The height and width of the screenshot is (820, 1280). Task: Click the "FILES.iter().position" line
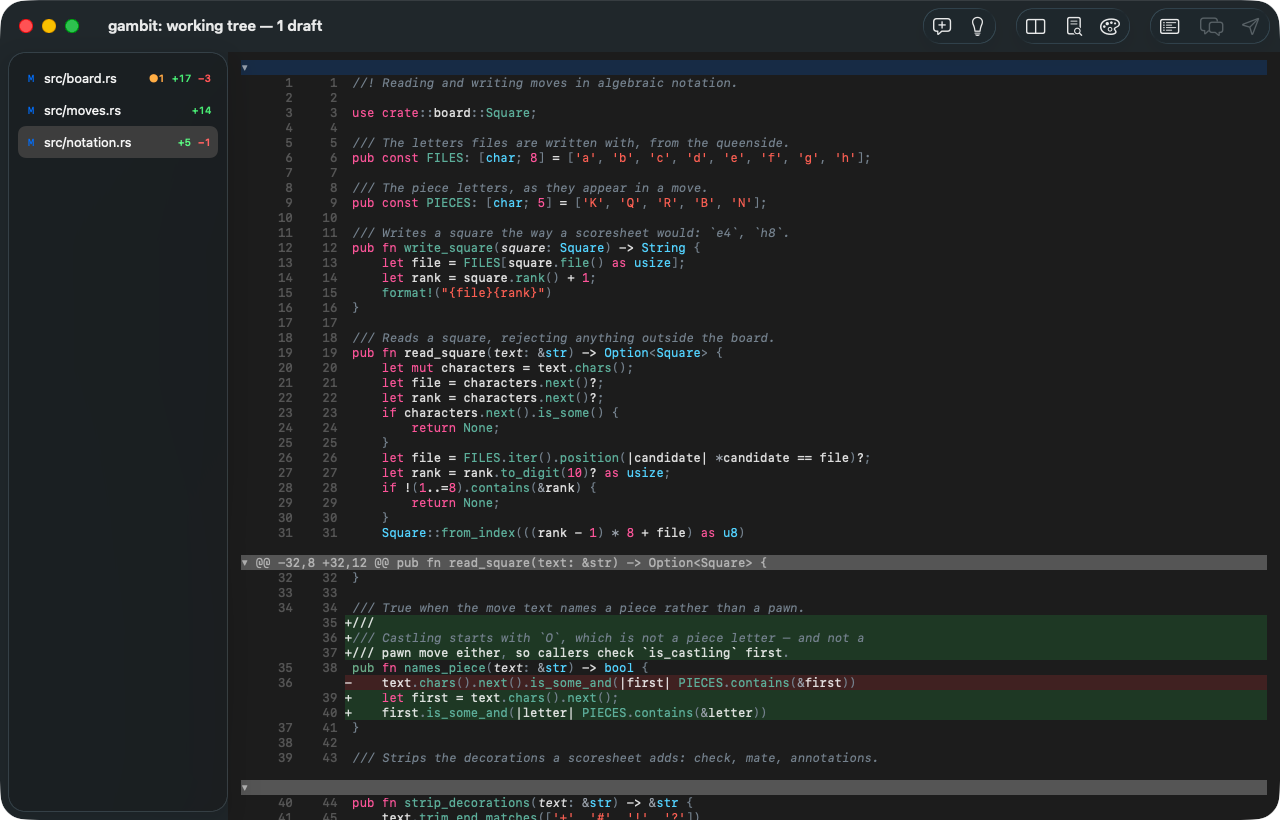pos(626,458)
